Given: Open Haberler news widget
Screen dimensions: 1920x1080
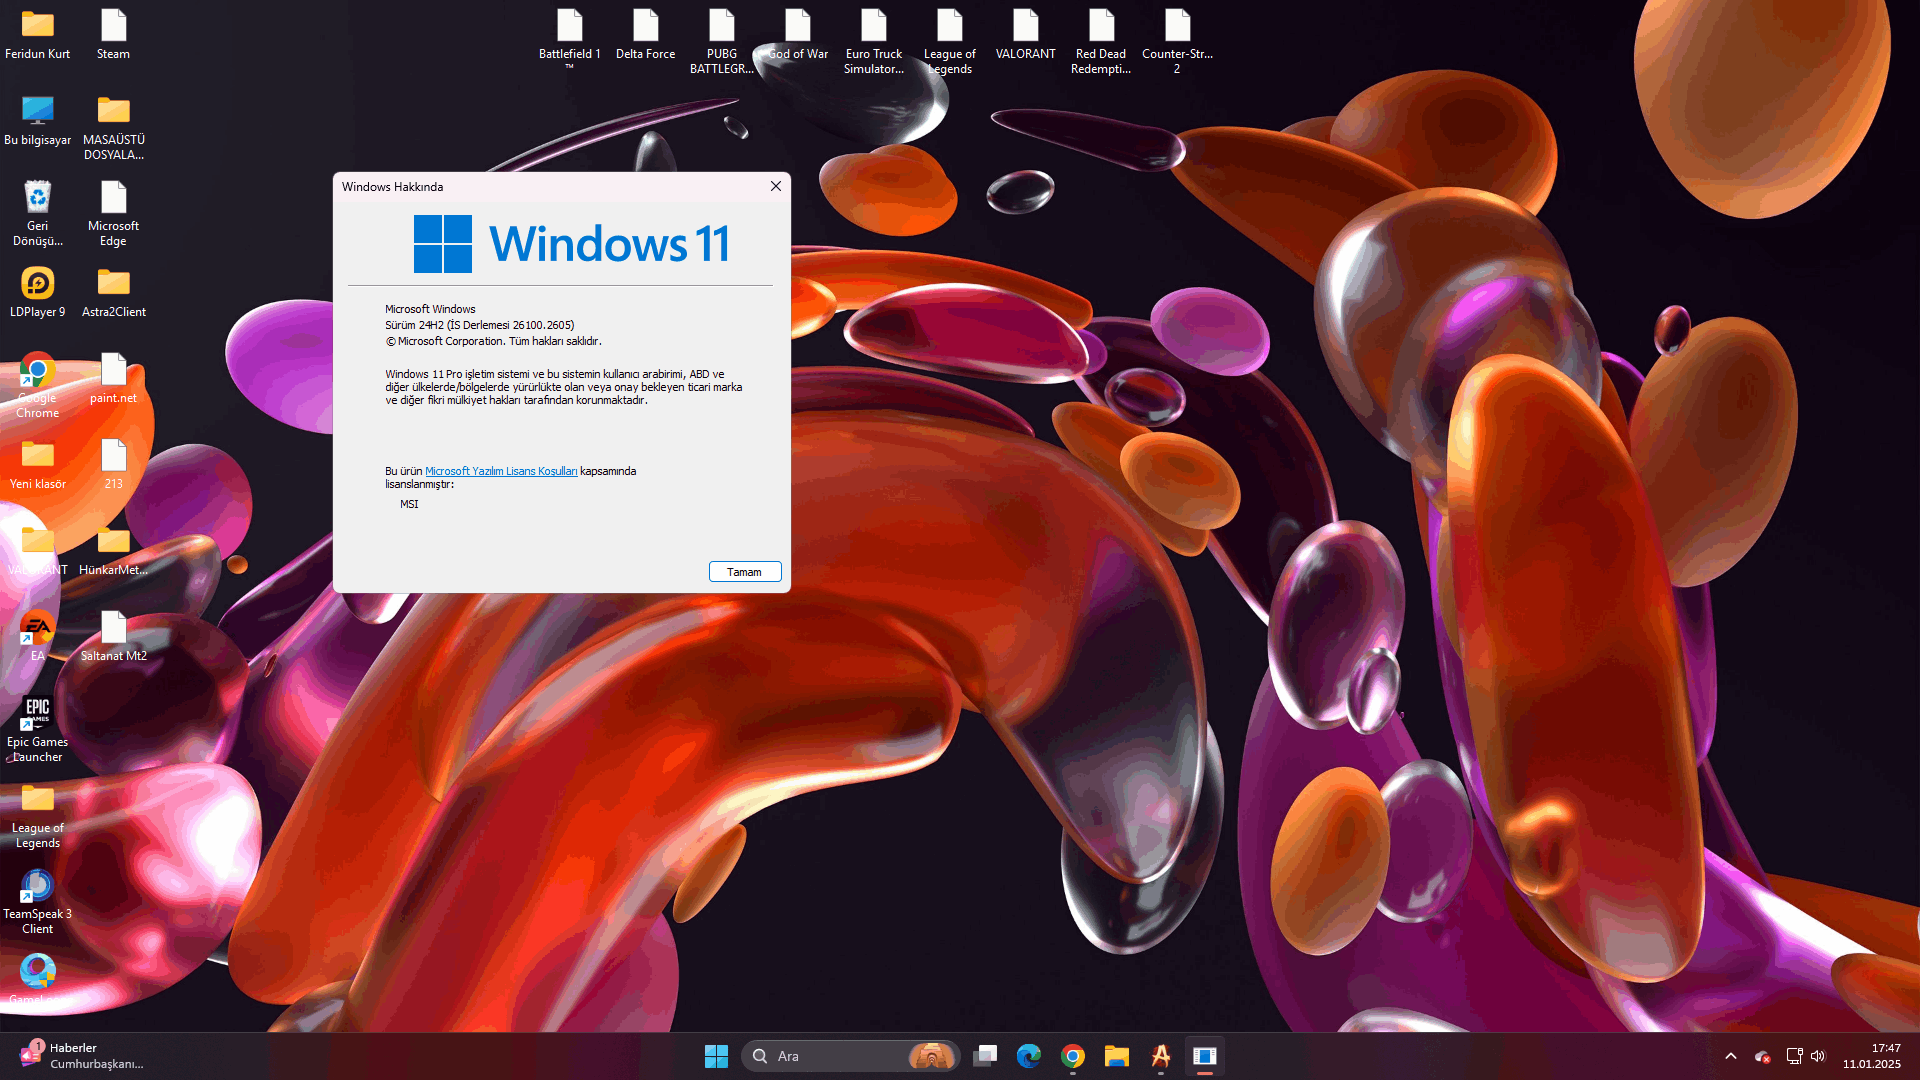Looking at the screenshot, I should pyautogui.click(x=80, y=1056).
